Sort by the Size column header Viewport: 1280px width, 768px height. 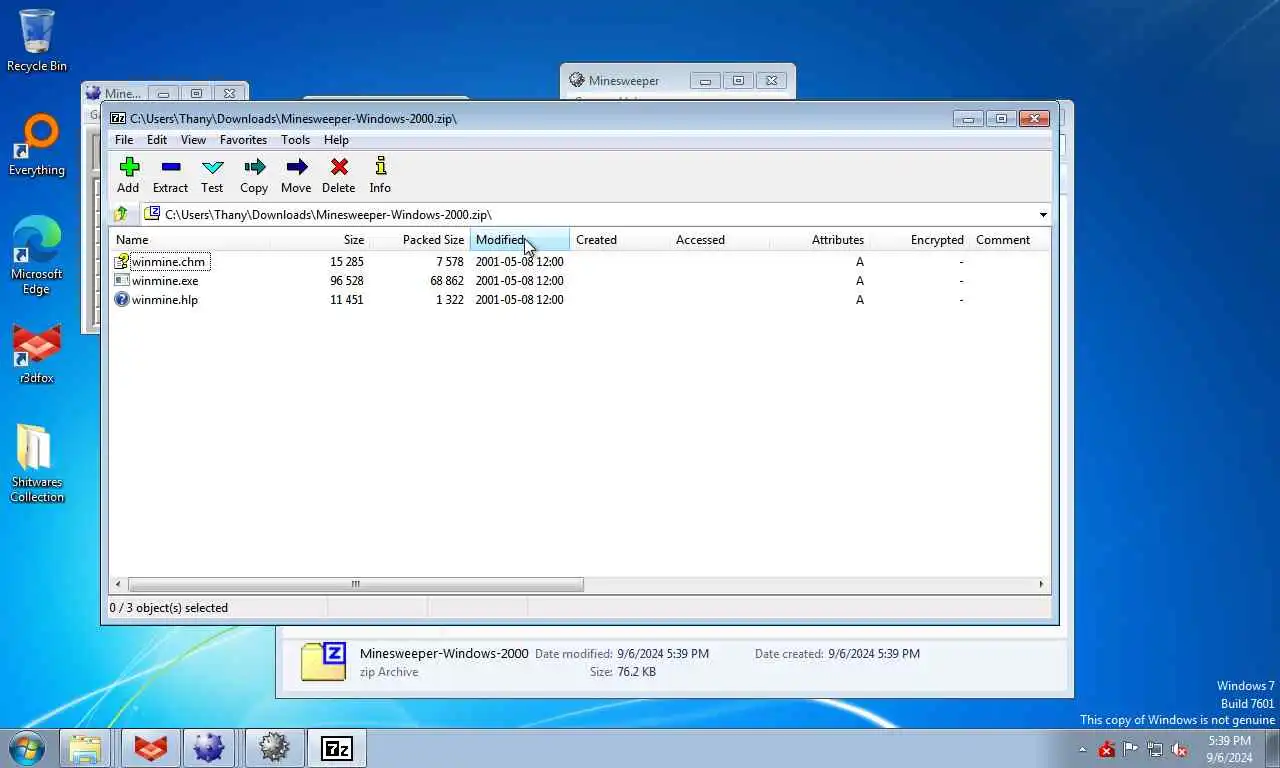point(319,240)
